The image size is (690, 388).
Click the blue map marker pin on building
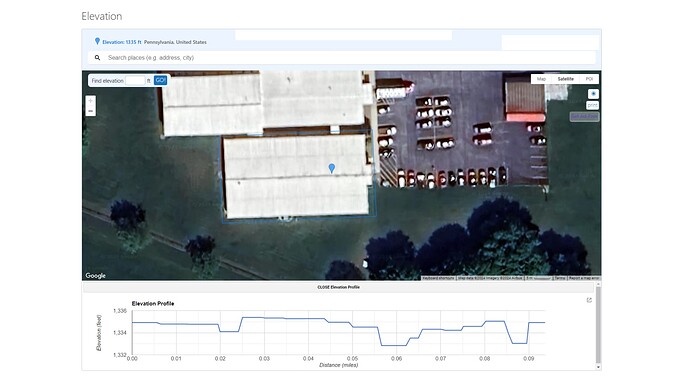point(332,168)
